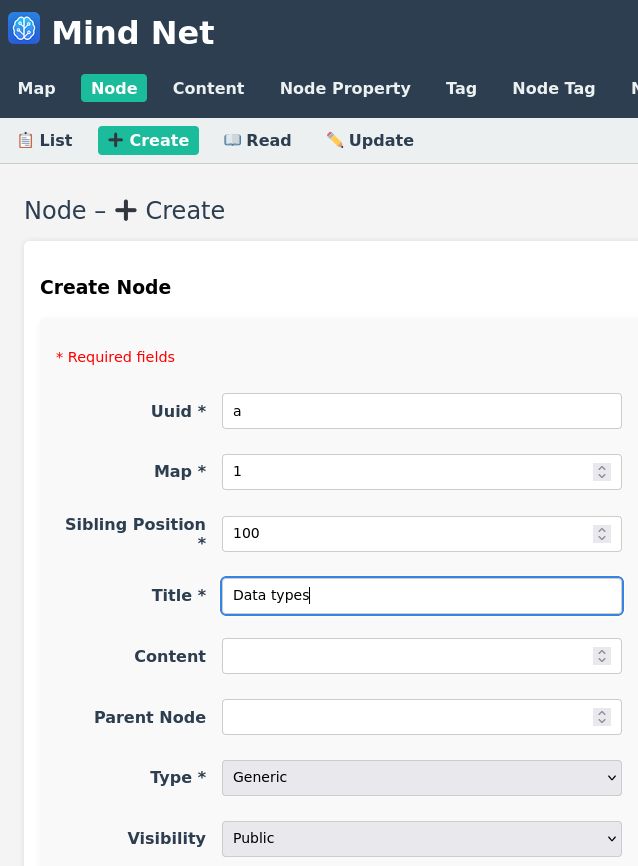Click into the Title field
Viewport: 638px width, 866px height.
coord(422,595)
